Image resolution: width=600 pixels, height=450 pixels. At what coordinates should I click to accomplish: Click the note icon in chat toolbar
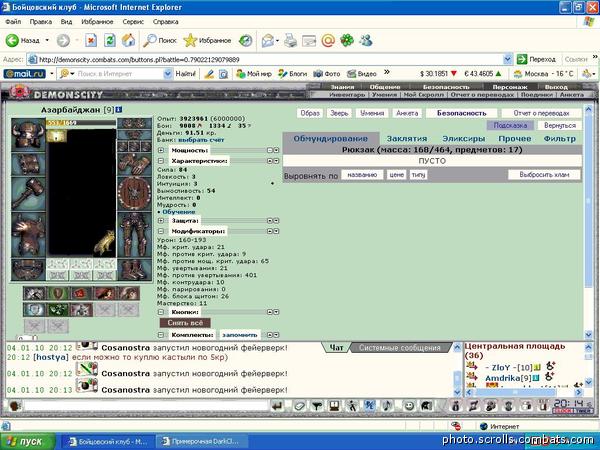point(387,406)
